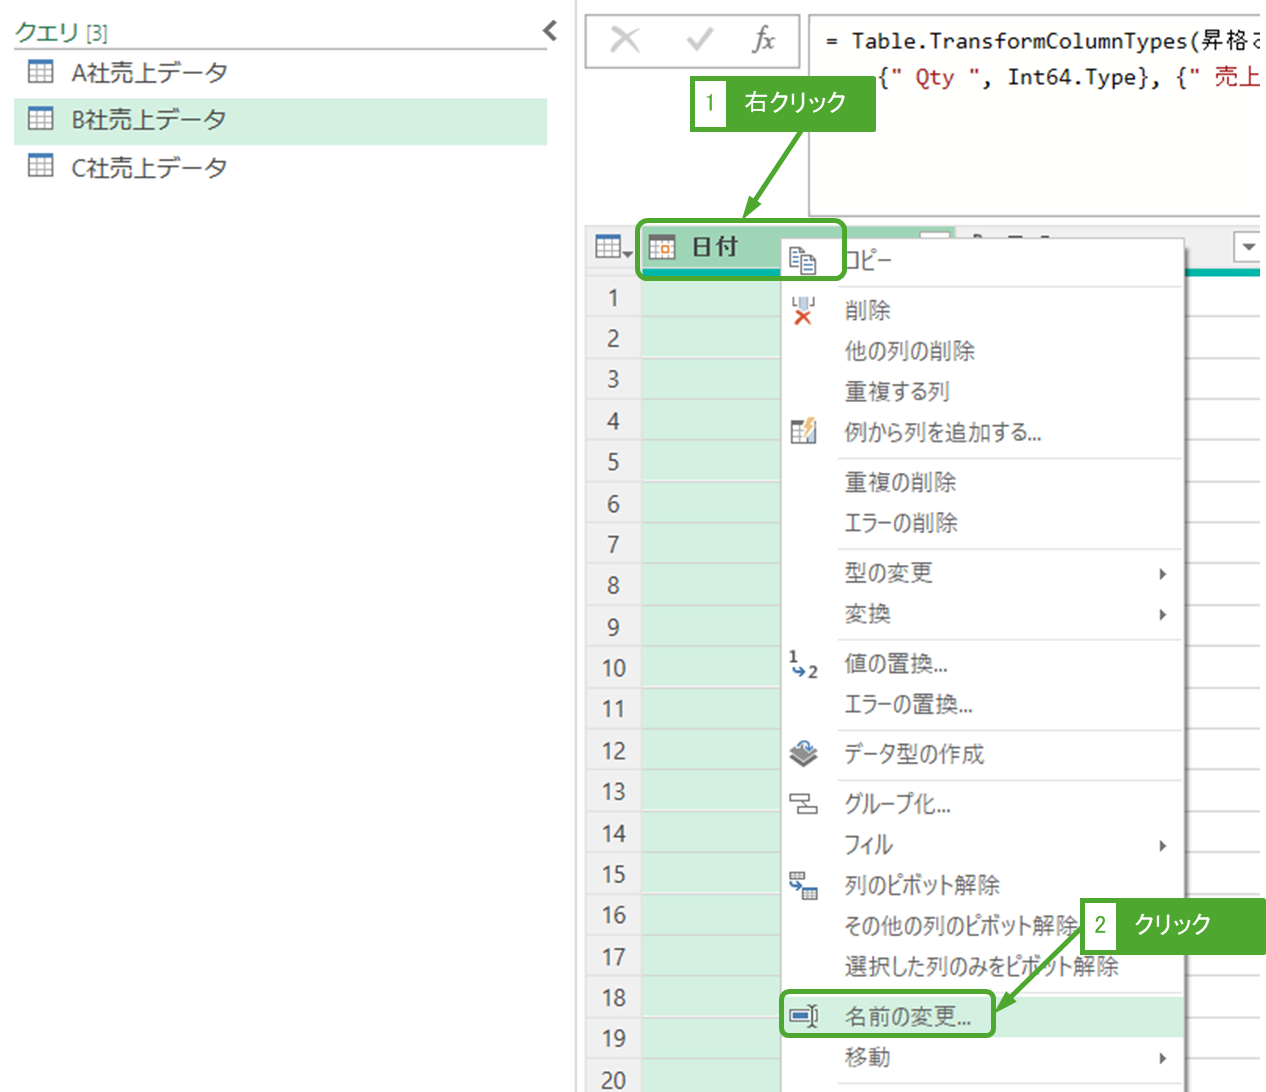Click the copy icon next to コピー
1266x1092 pixels.
click(803, 261)
